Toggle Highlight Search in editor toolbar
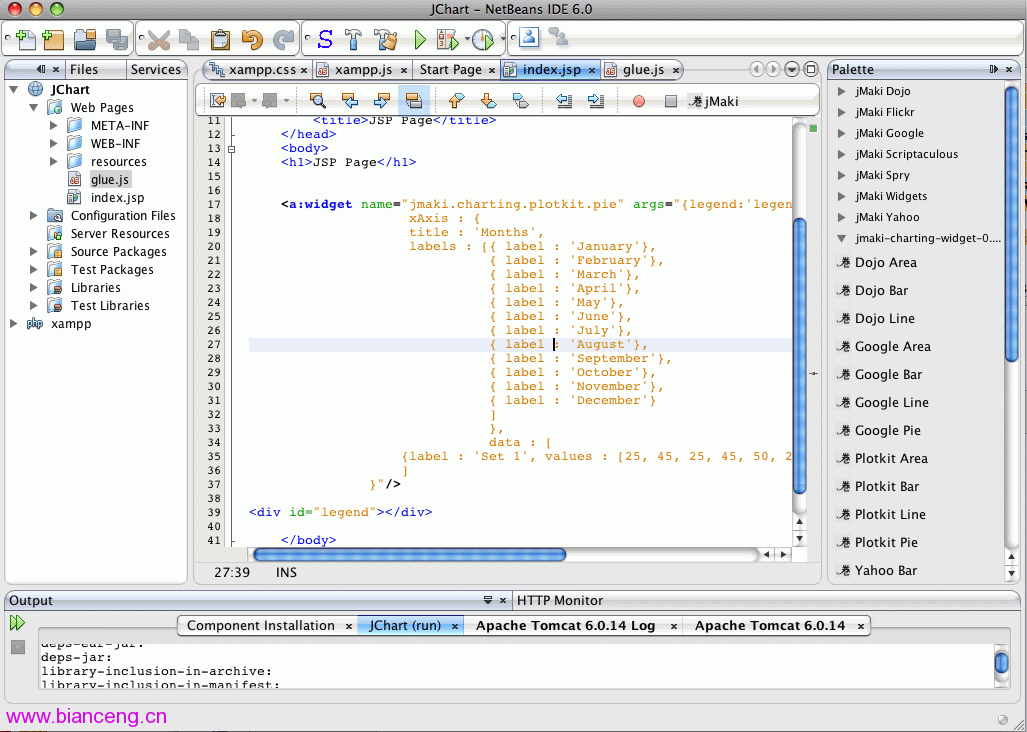Screen dimensions: 1027x732 pyautogui.click(x=413, y=100)
